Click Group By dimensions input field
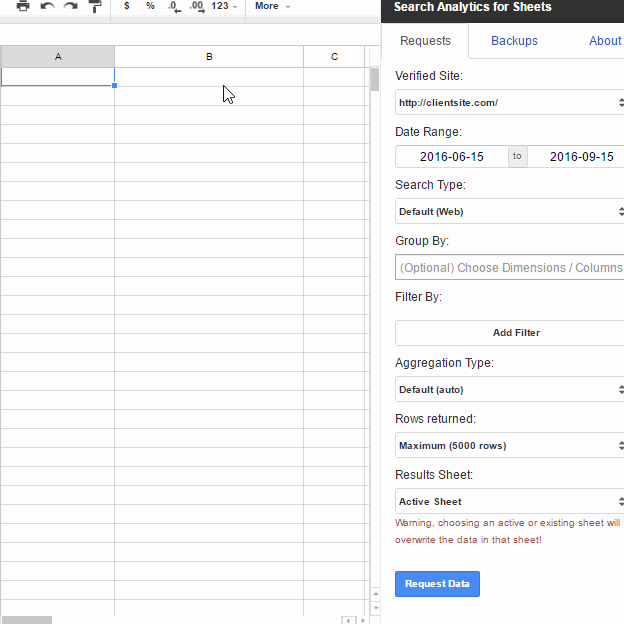 509,267
